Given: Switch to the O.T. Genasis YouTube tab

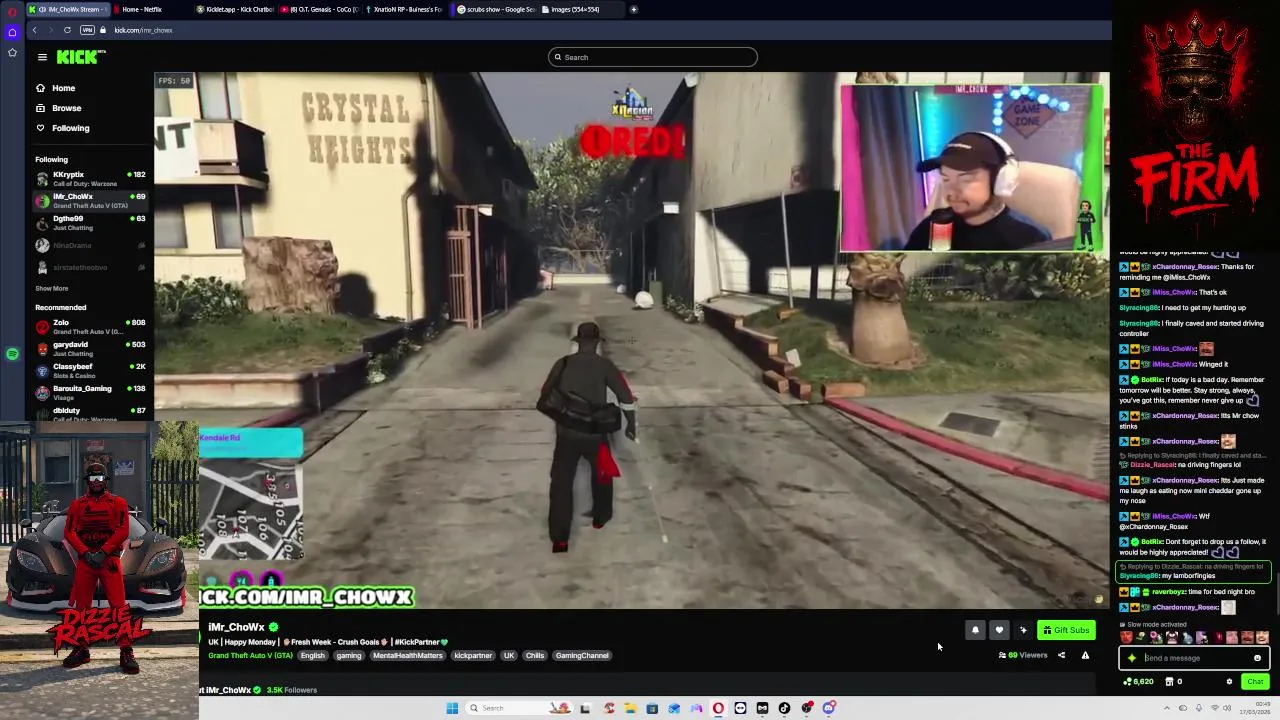Looking at the screenshot, I should (320, 9).
